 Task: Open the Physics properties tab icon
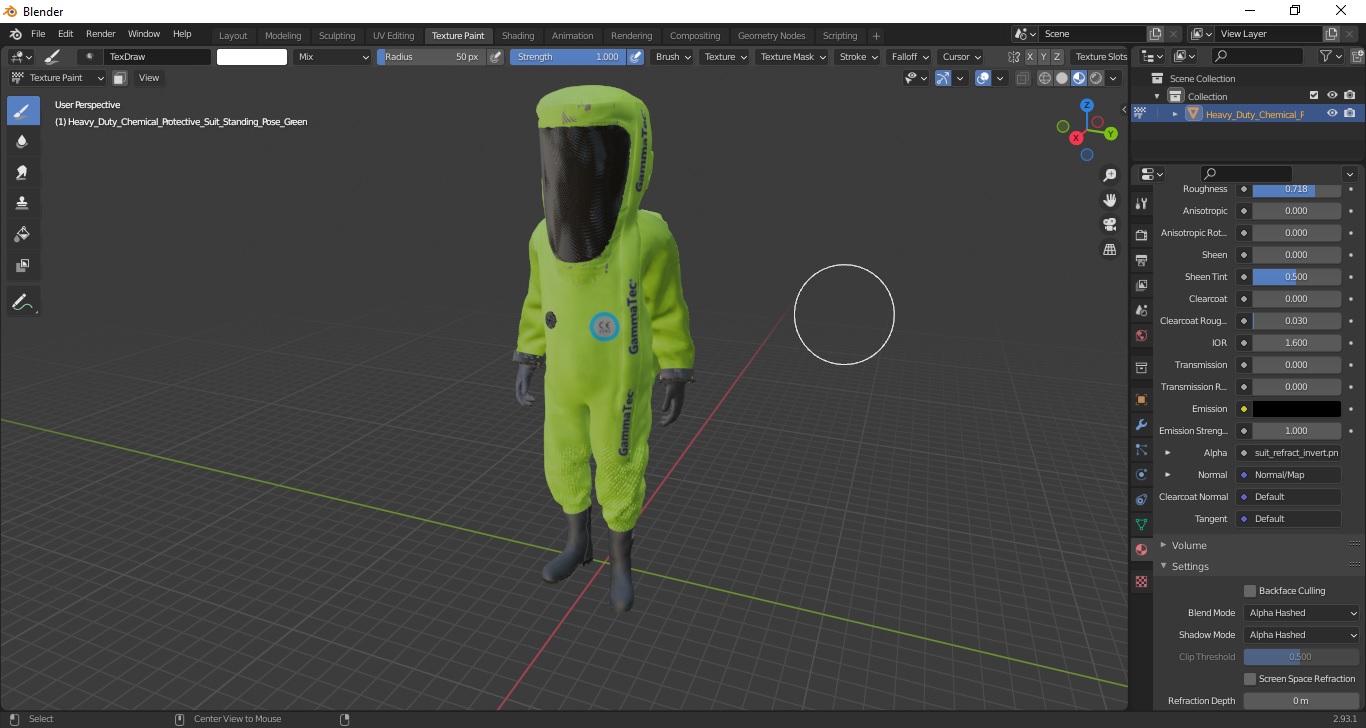(x=1141, y=474)
